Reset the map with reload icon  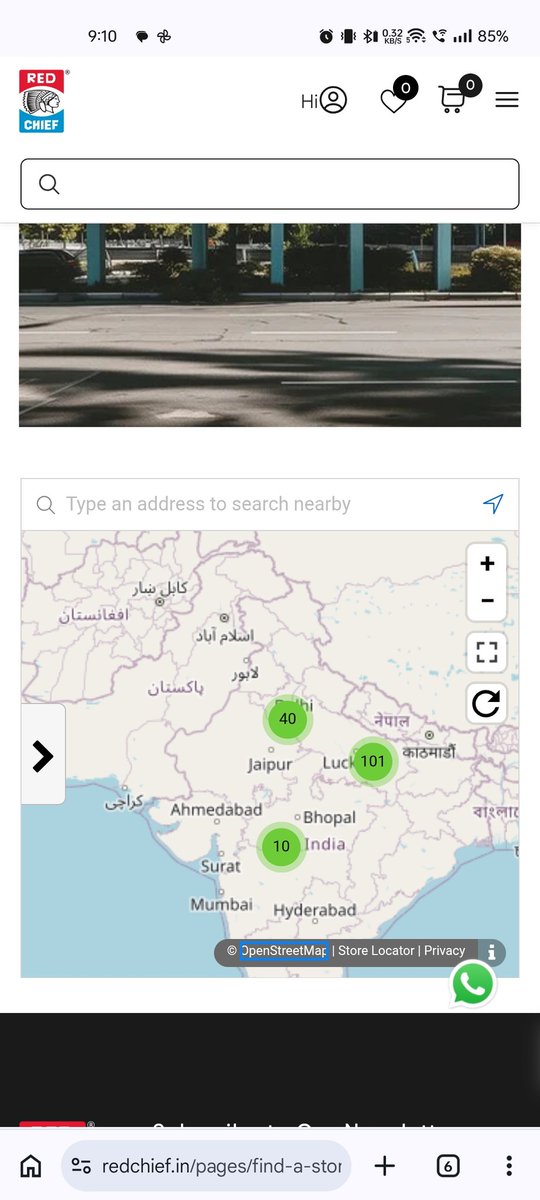(487, 704)
